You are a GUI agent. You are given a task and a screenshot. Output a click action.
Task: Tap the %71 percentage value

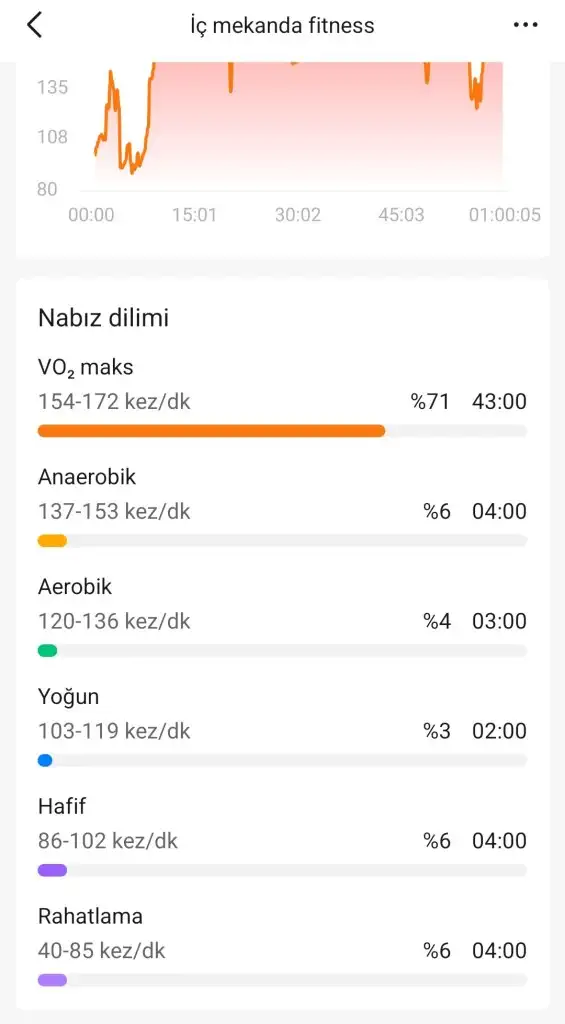[x=430, y=401]
